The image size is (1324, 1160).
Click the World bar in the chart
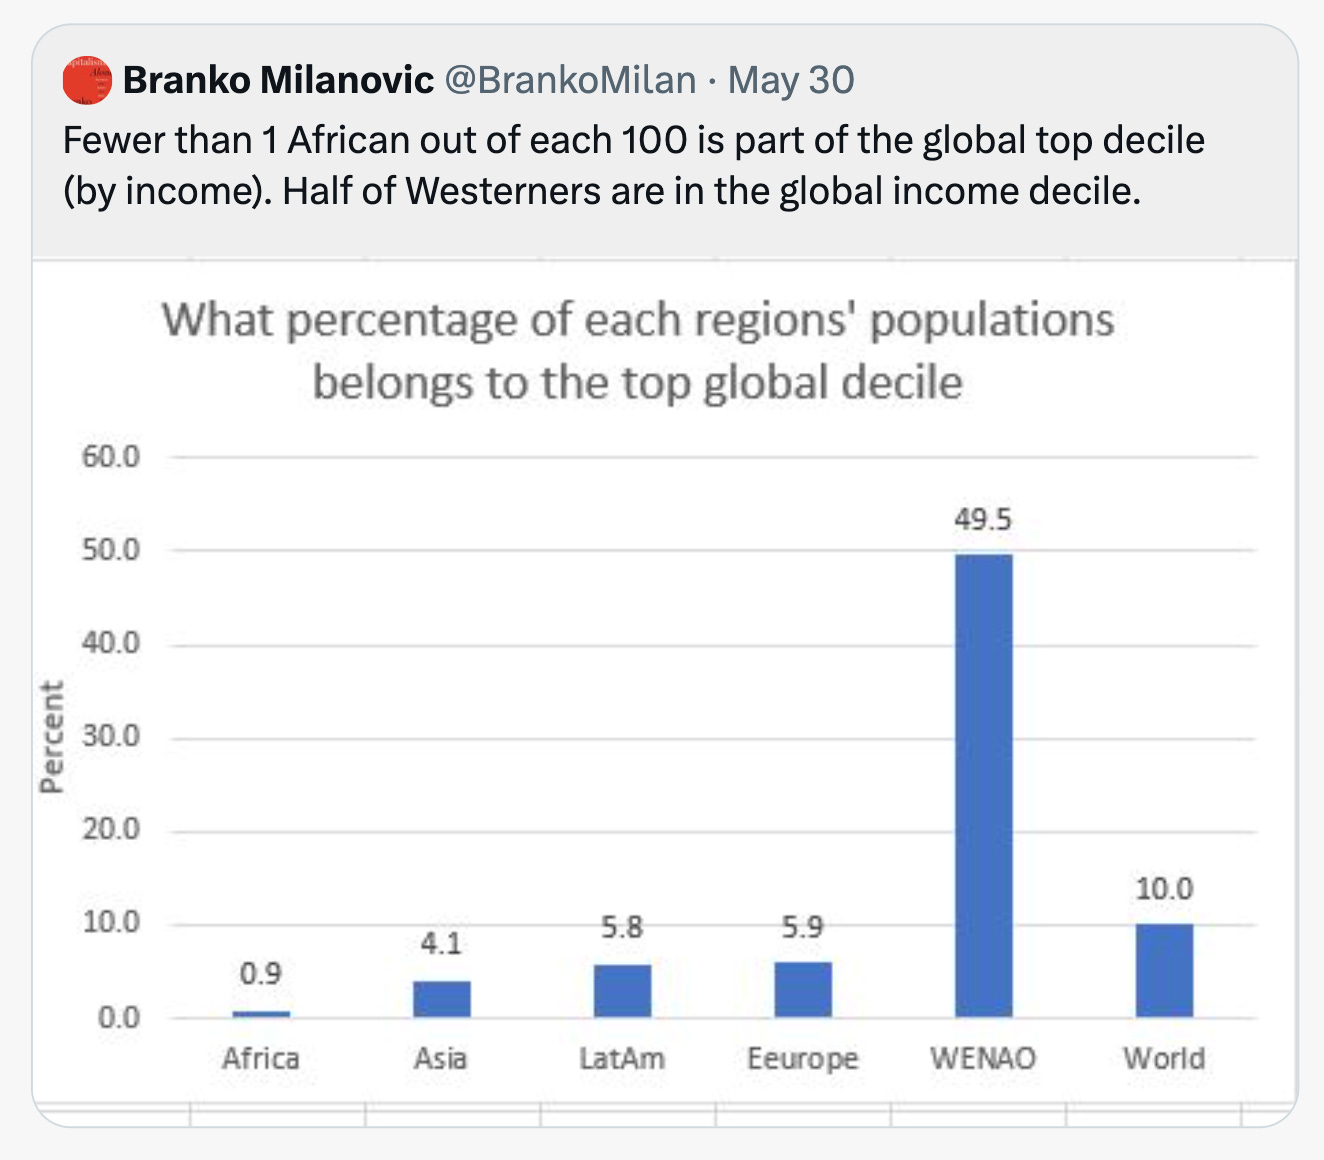click(x=1164, y=970)
